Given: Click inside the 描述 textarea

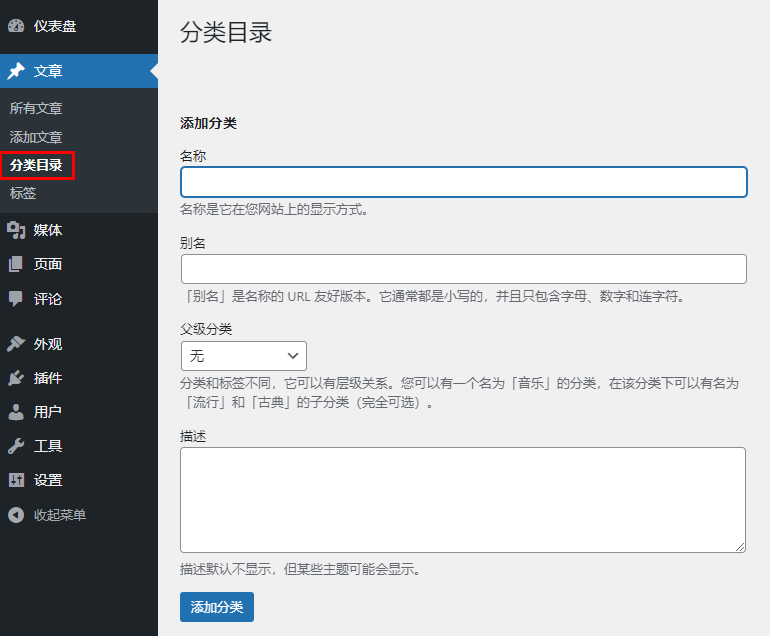Looking at the screenshot, I should point(462,499).
